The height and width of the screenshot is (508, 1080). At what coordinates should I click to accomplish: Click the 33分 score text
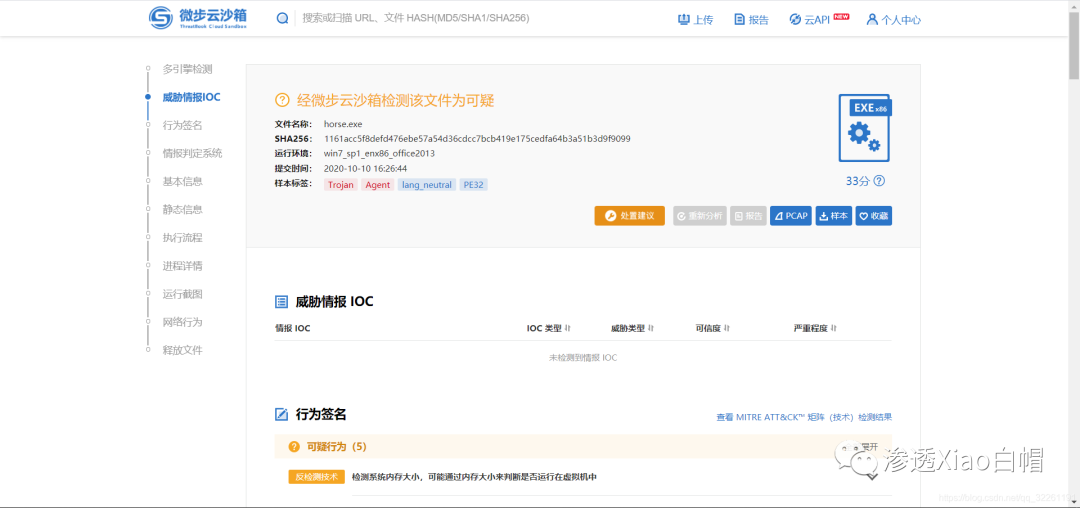click(x=858, y=181)
